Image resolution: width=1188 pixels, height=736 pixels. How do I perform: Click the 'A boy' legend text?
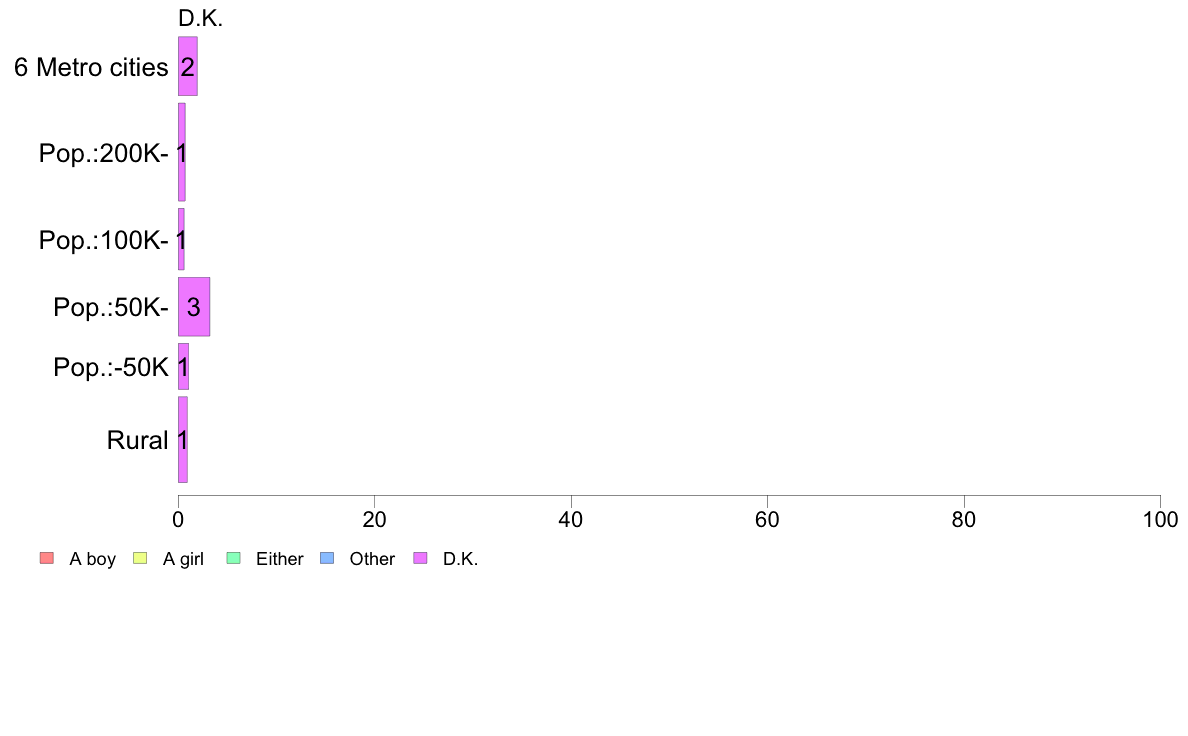tap(92, 559)
